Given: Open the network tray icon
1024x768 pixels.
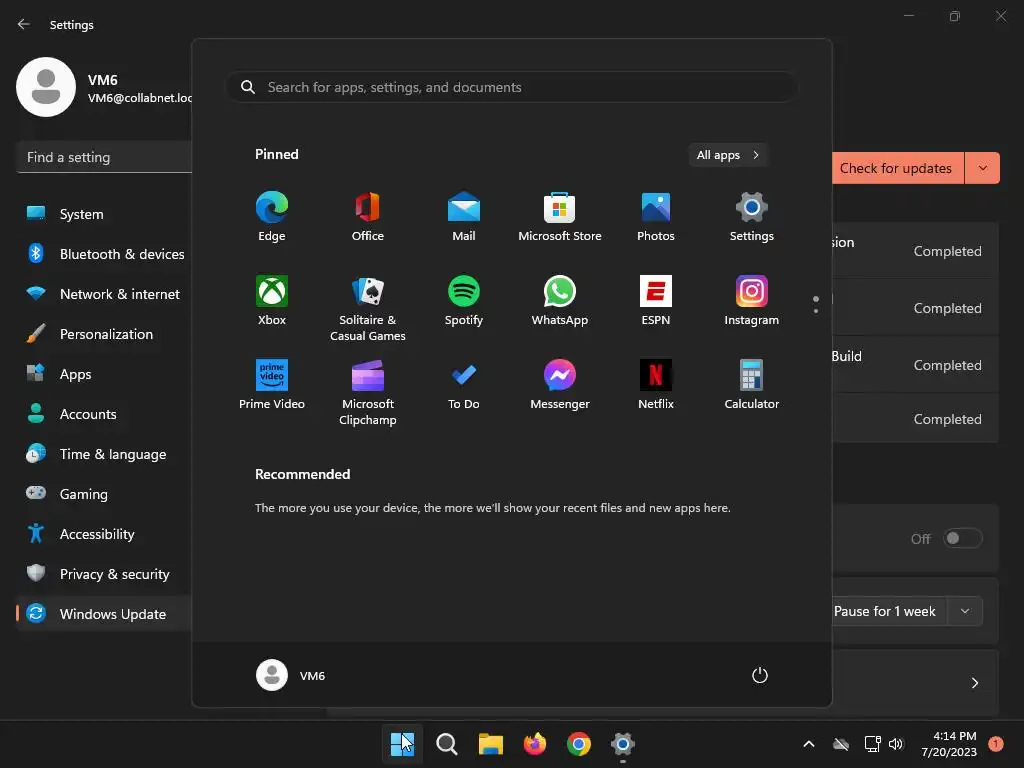Looking at the screenshot, I should pos(872,744).
